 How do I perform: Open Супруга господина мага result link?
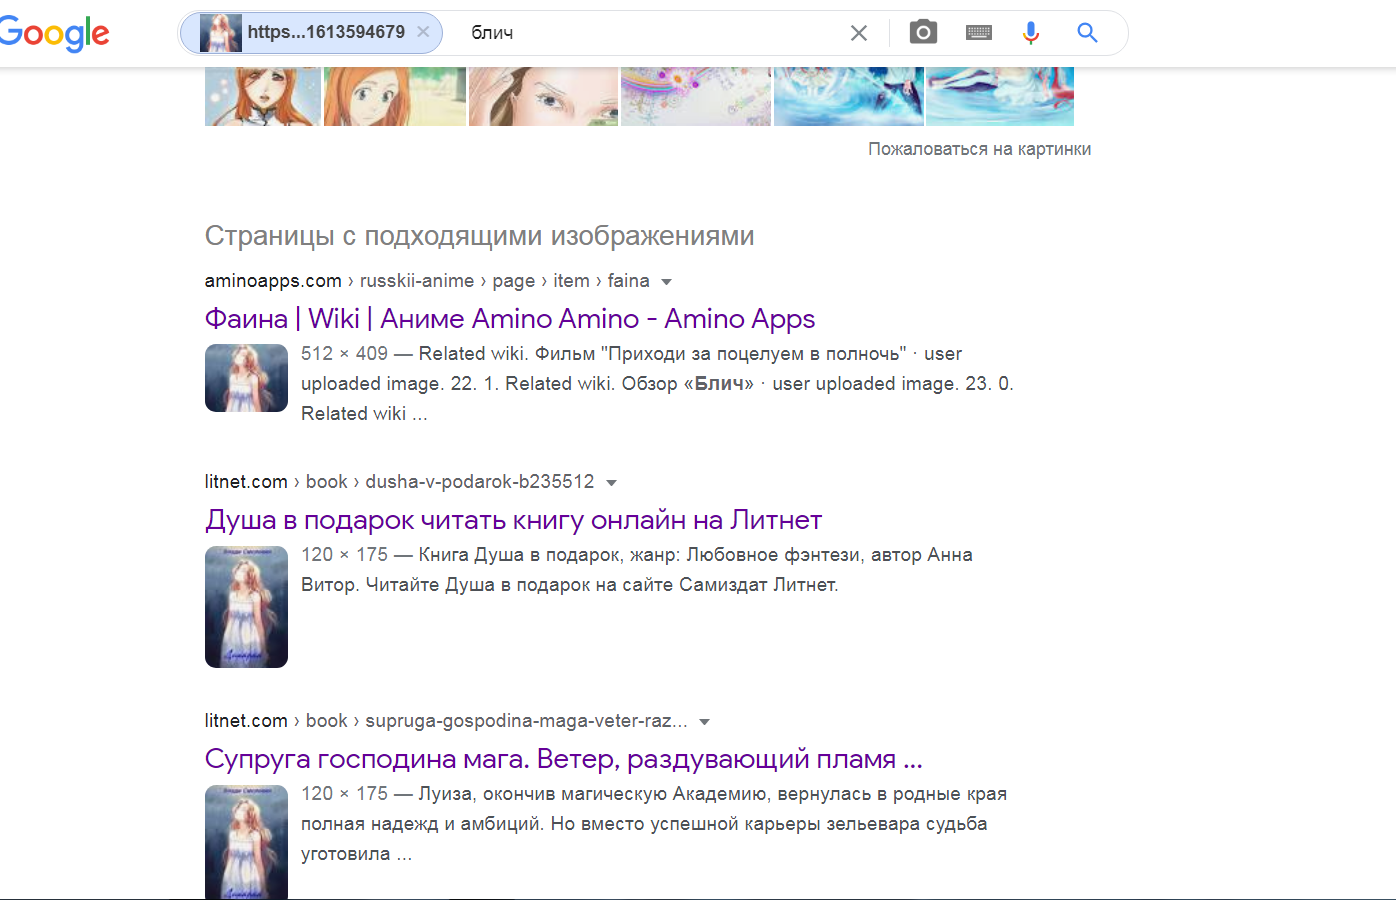click(563, 759)
